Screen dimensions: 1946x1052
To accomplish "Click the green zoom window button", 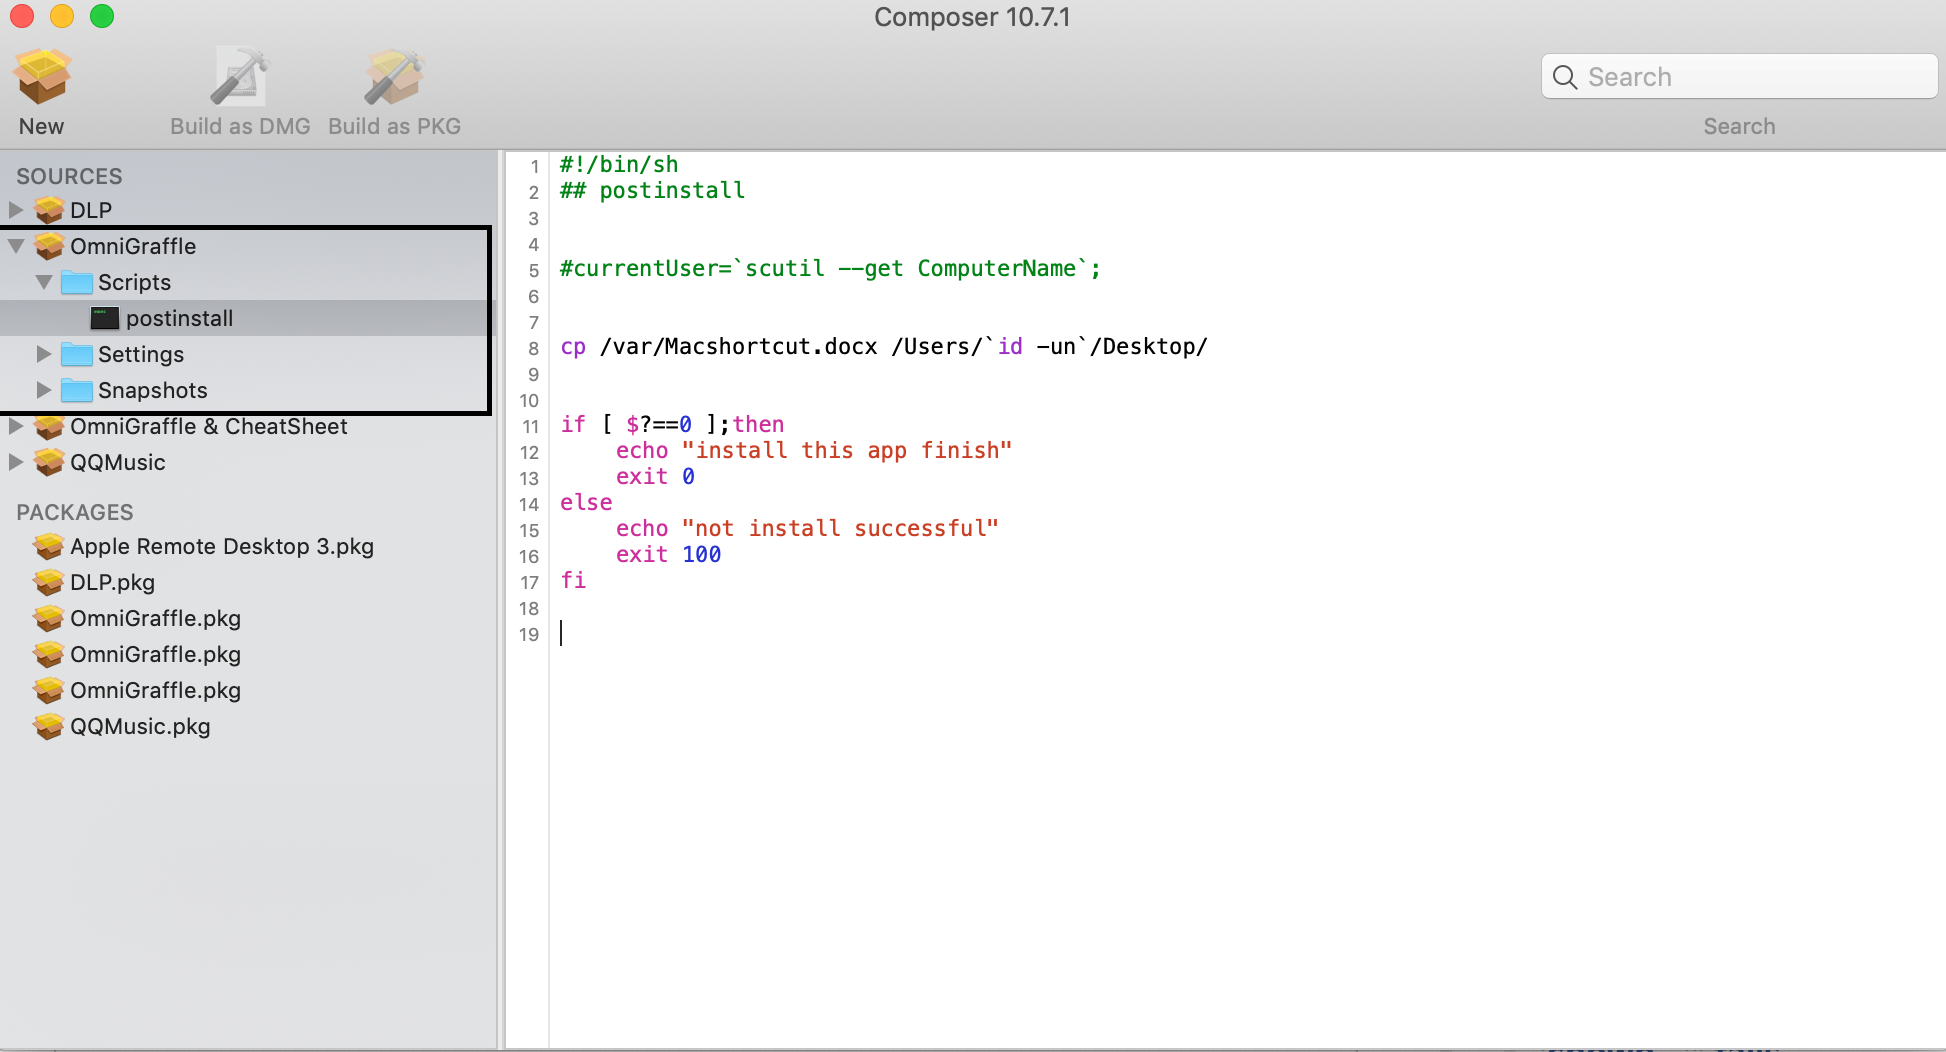I will [x=102, y=16].
